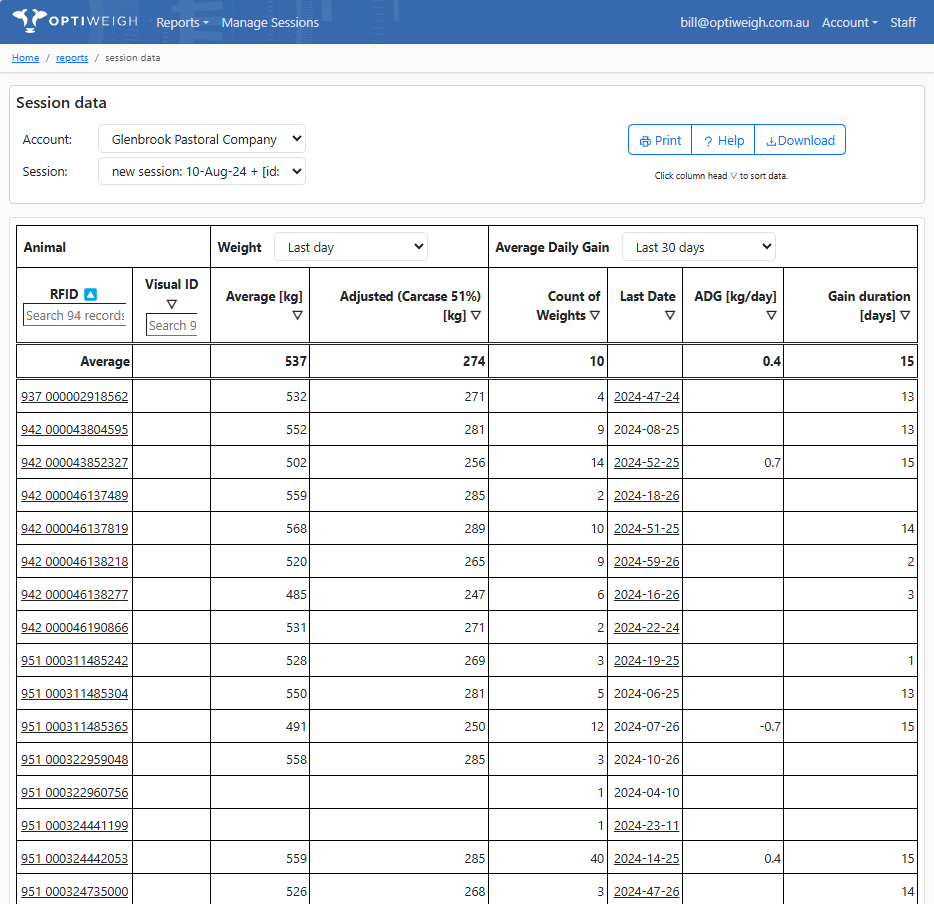Viewport: 934px width, 904px height.
Task: Click the Download button
Action: click(x=800, y=140)
